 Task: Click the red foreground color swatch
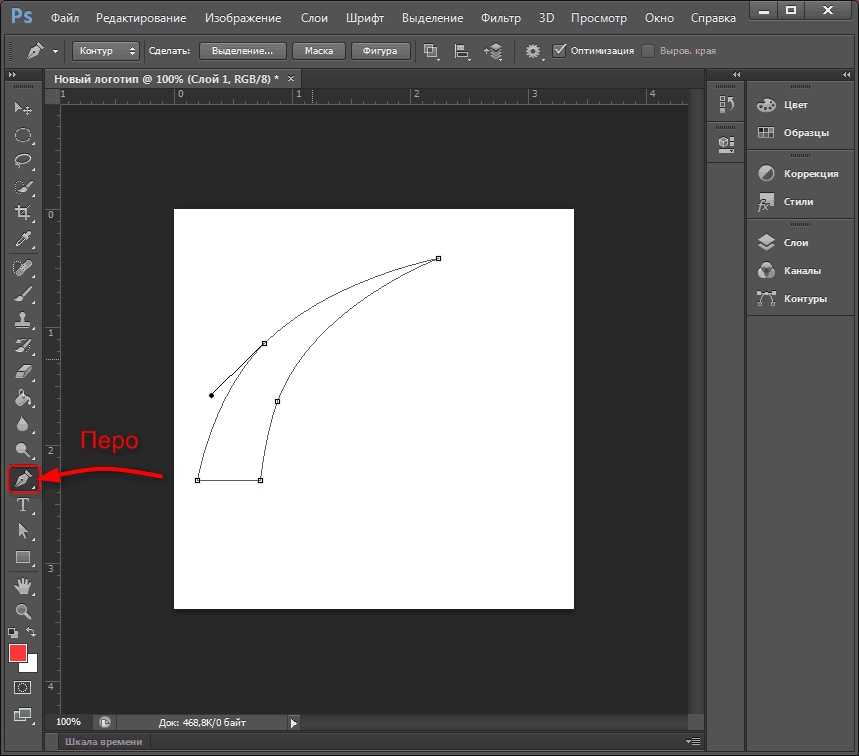(x=18, y=653)
